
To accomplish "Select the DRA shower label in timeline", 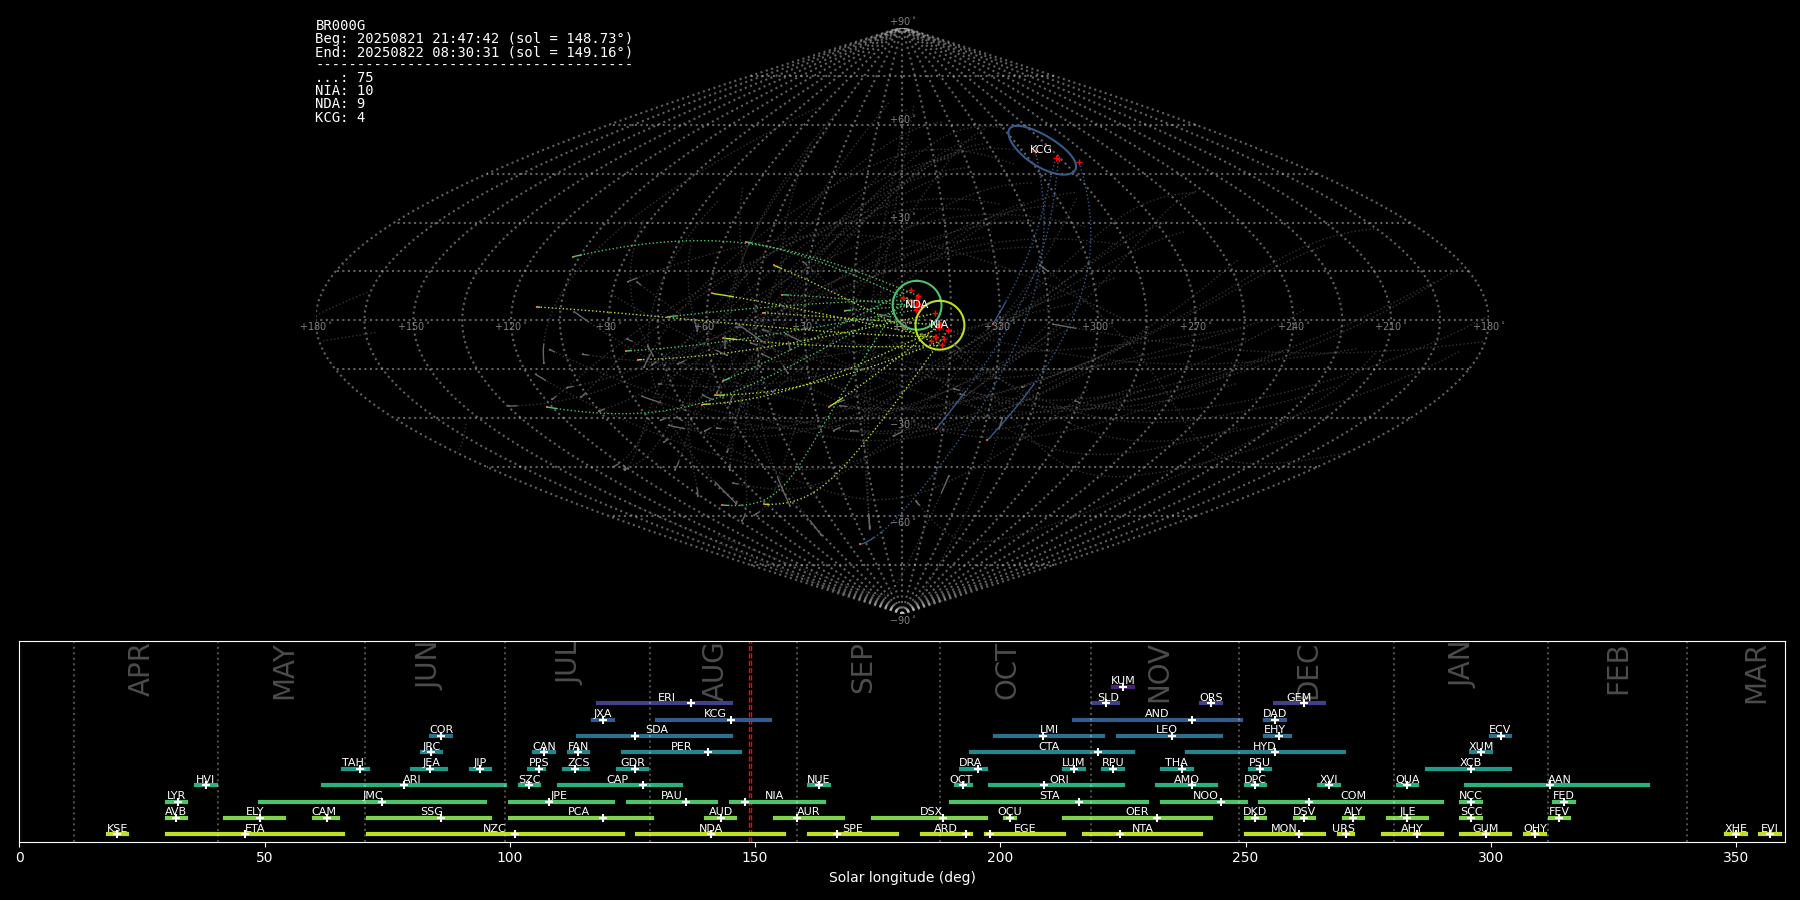I will coord(970,763).
